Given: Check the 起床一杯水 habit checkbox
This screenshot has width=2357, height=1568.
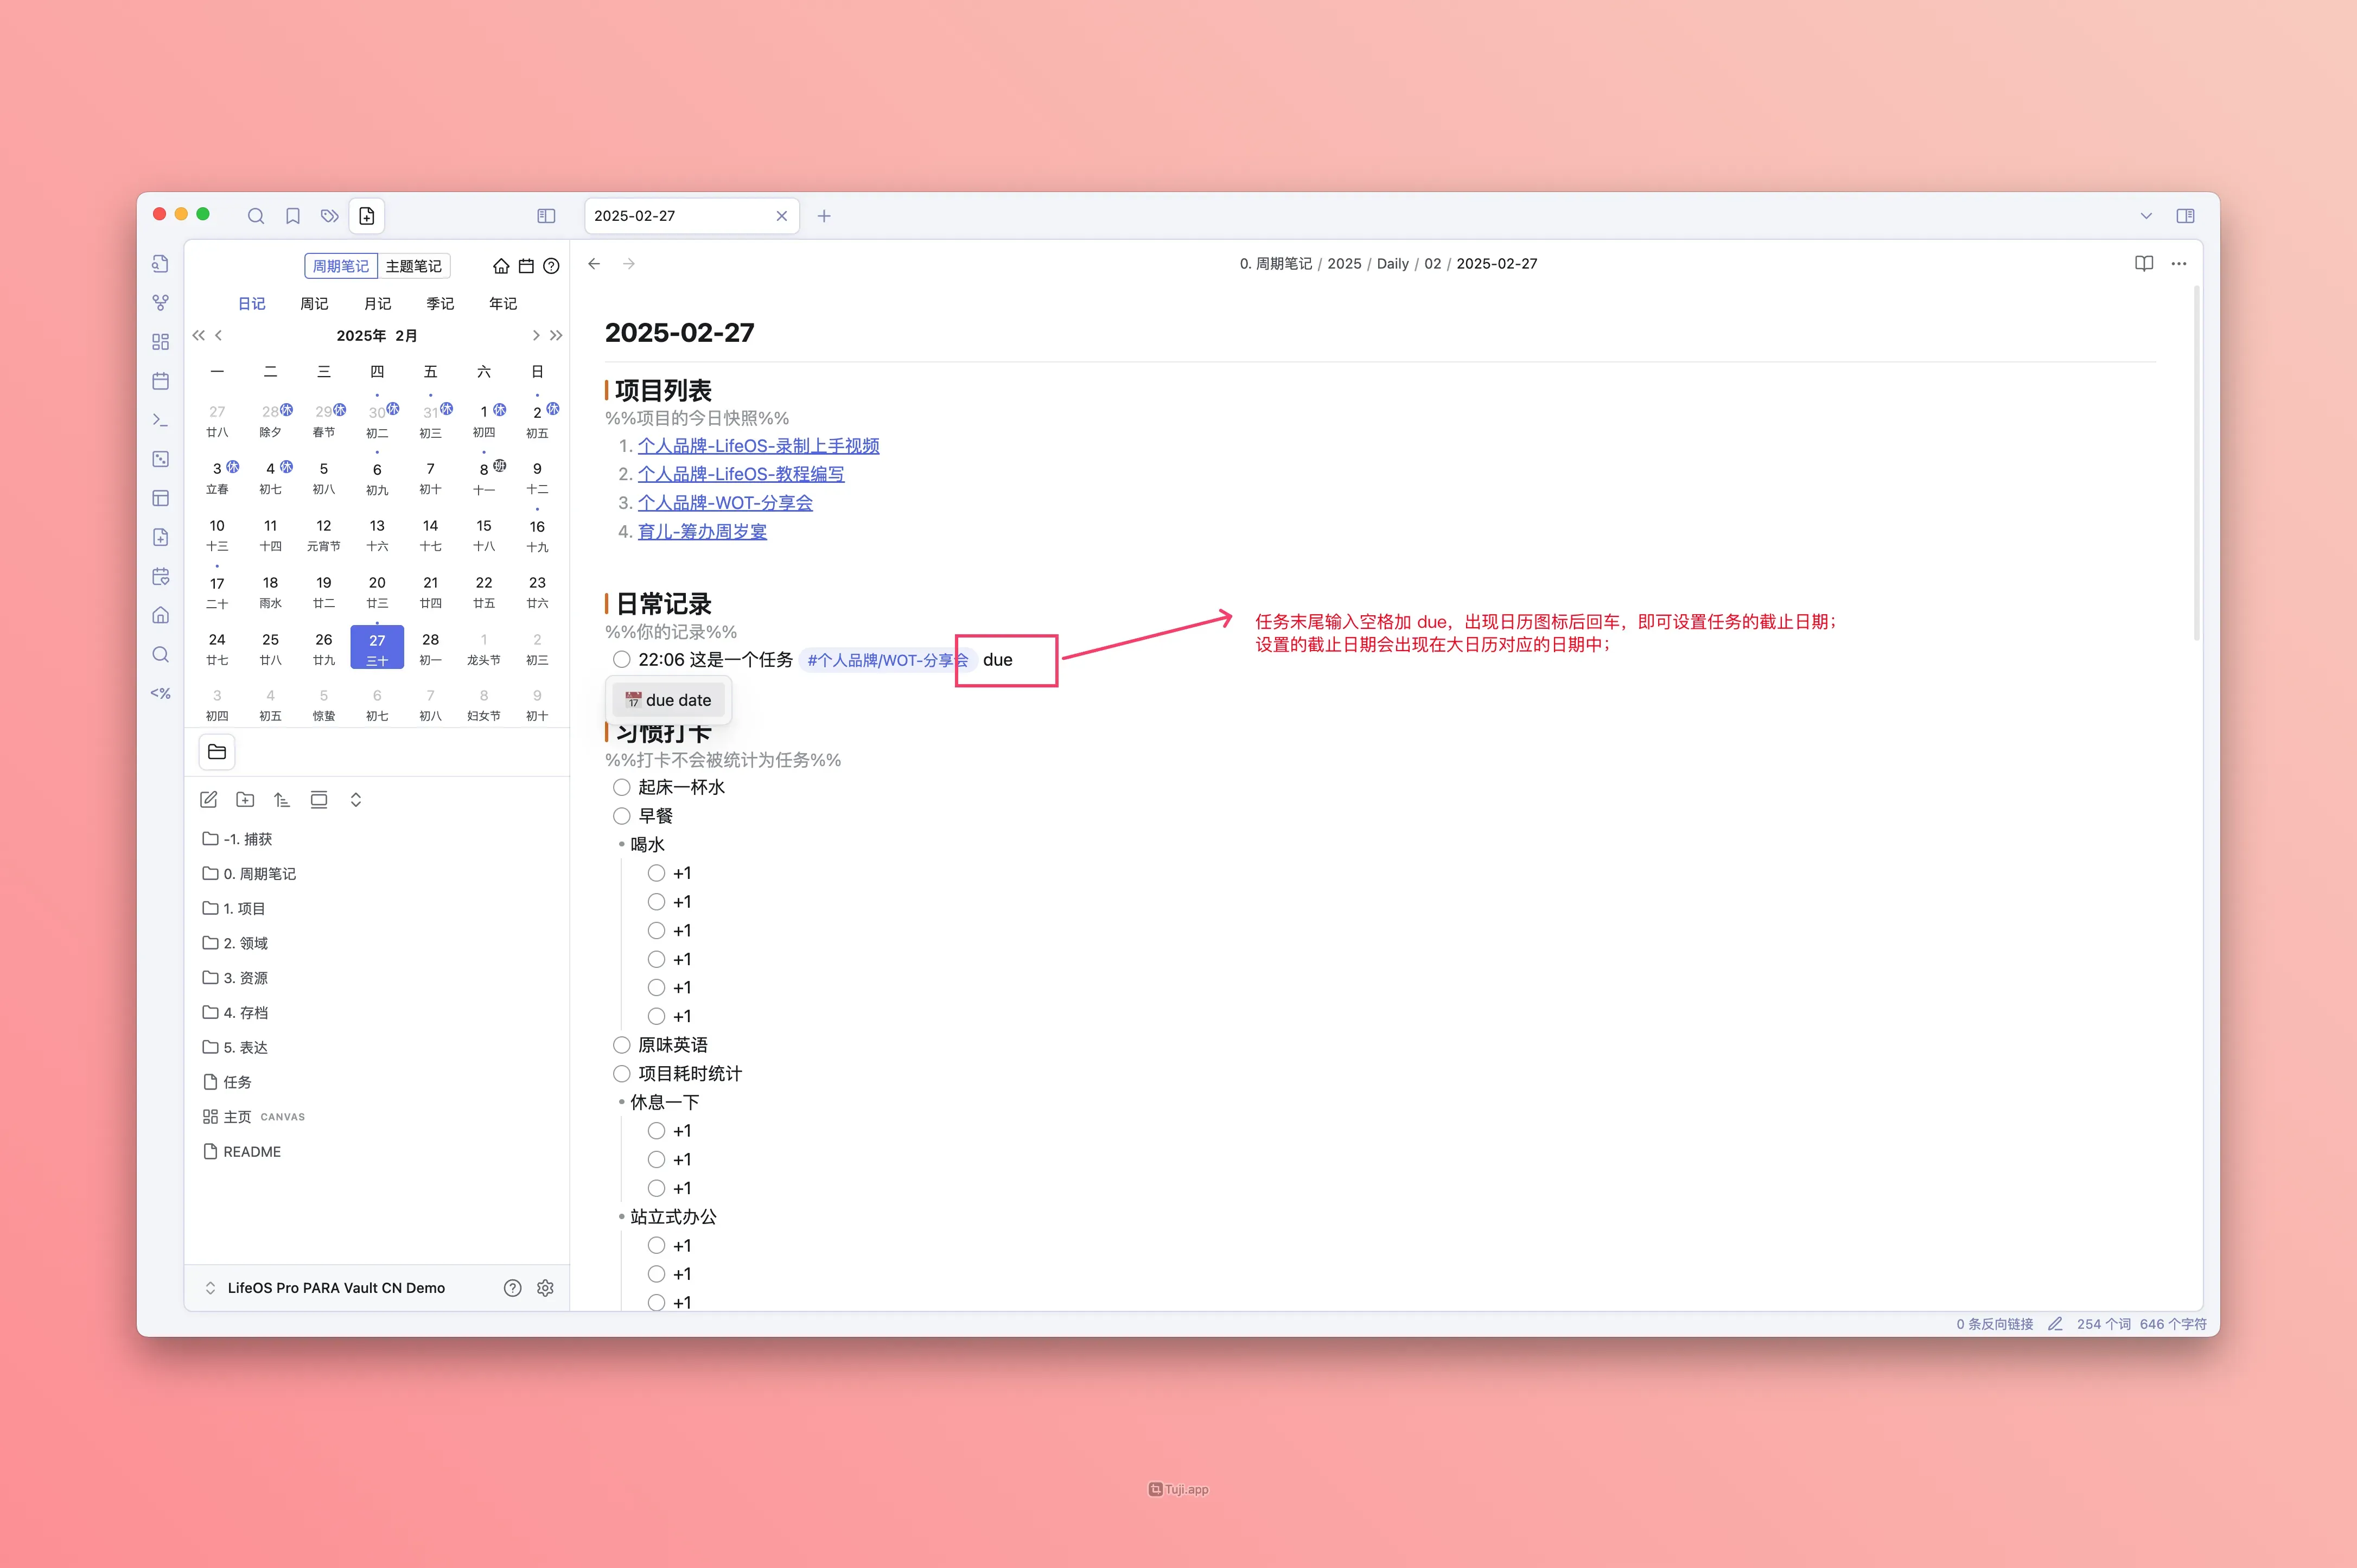Looking at the screenshot, I should tap(621, 788).
